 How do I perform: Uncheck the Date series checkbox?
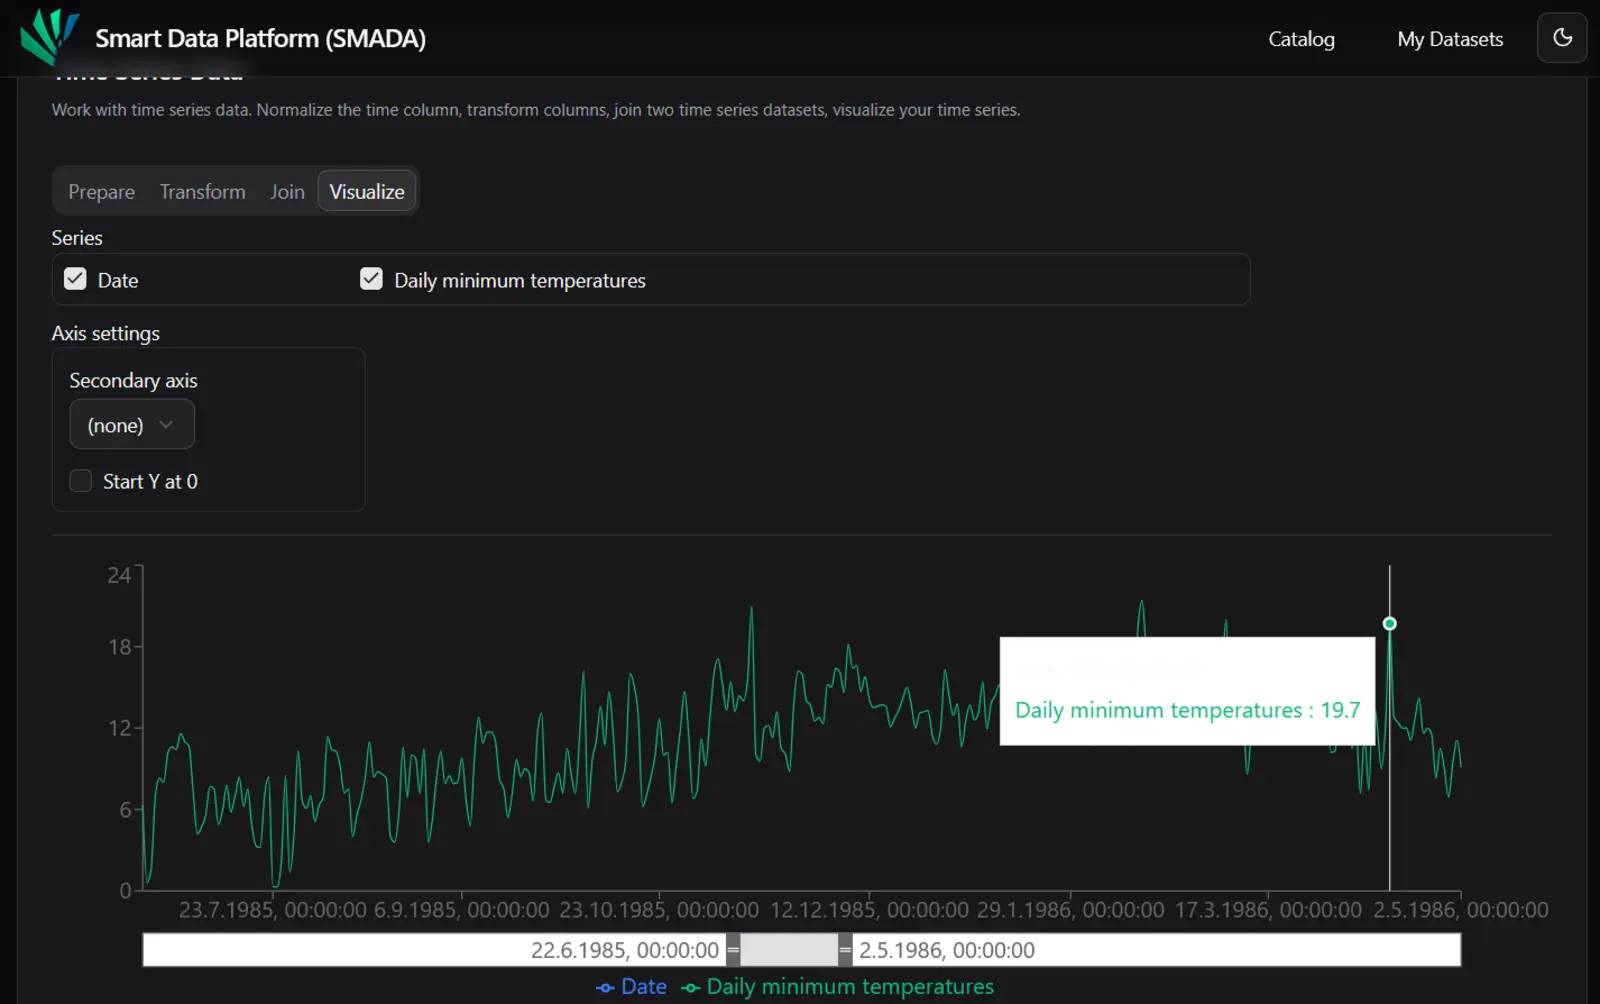(x=75, y=279)
